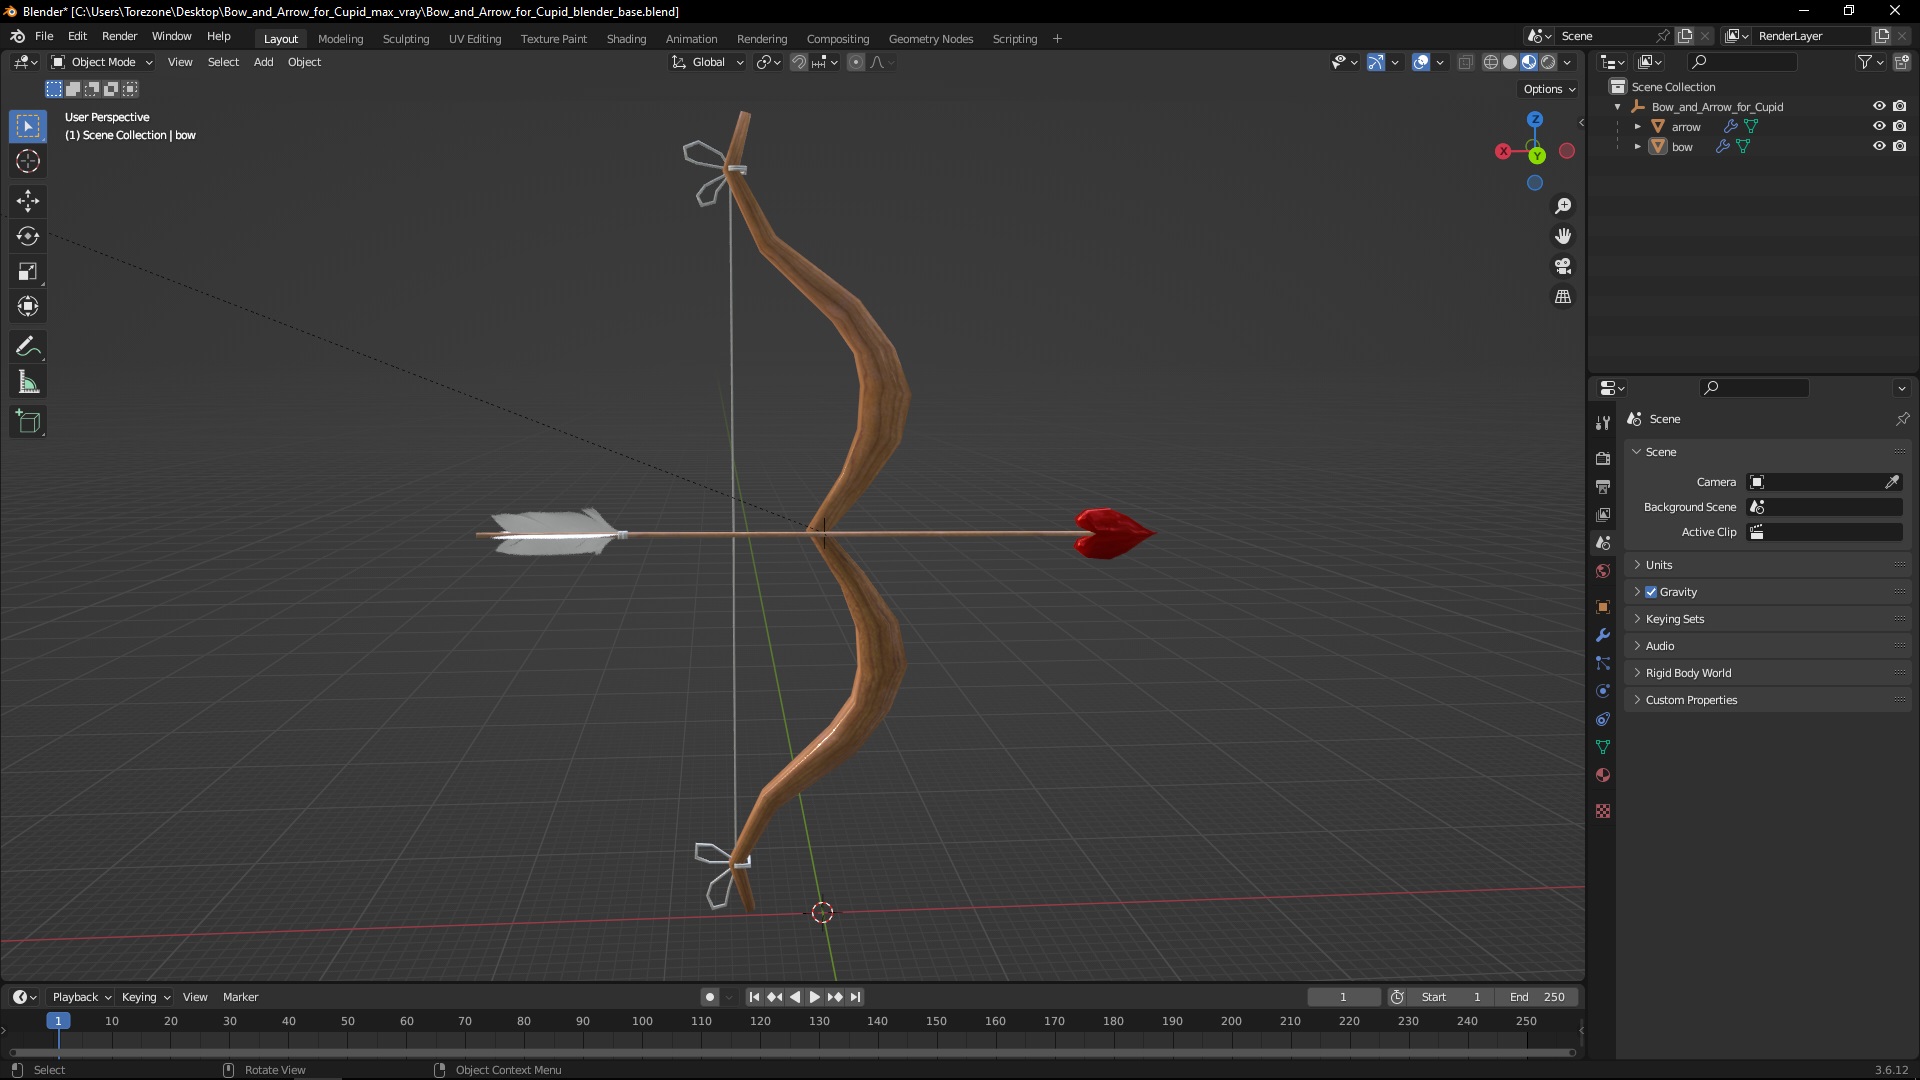
Task: Select the Rotate tool
Action: point(28,236)
